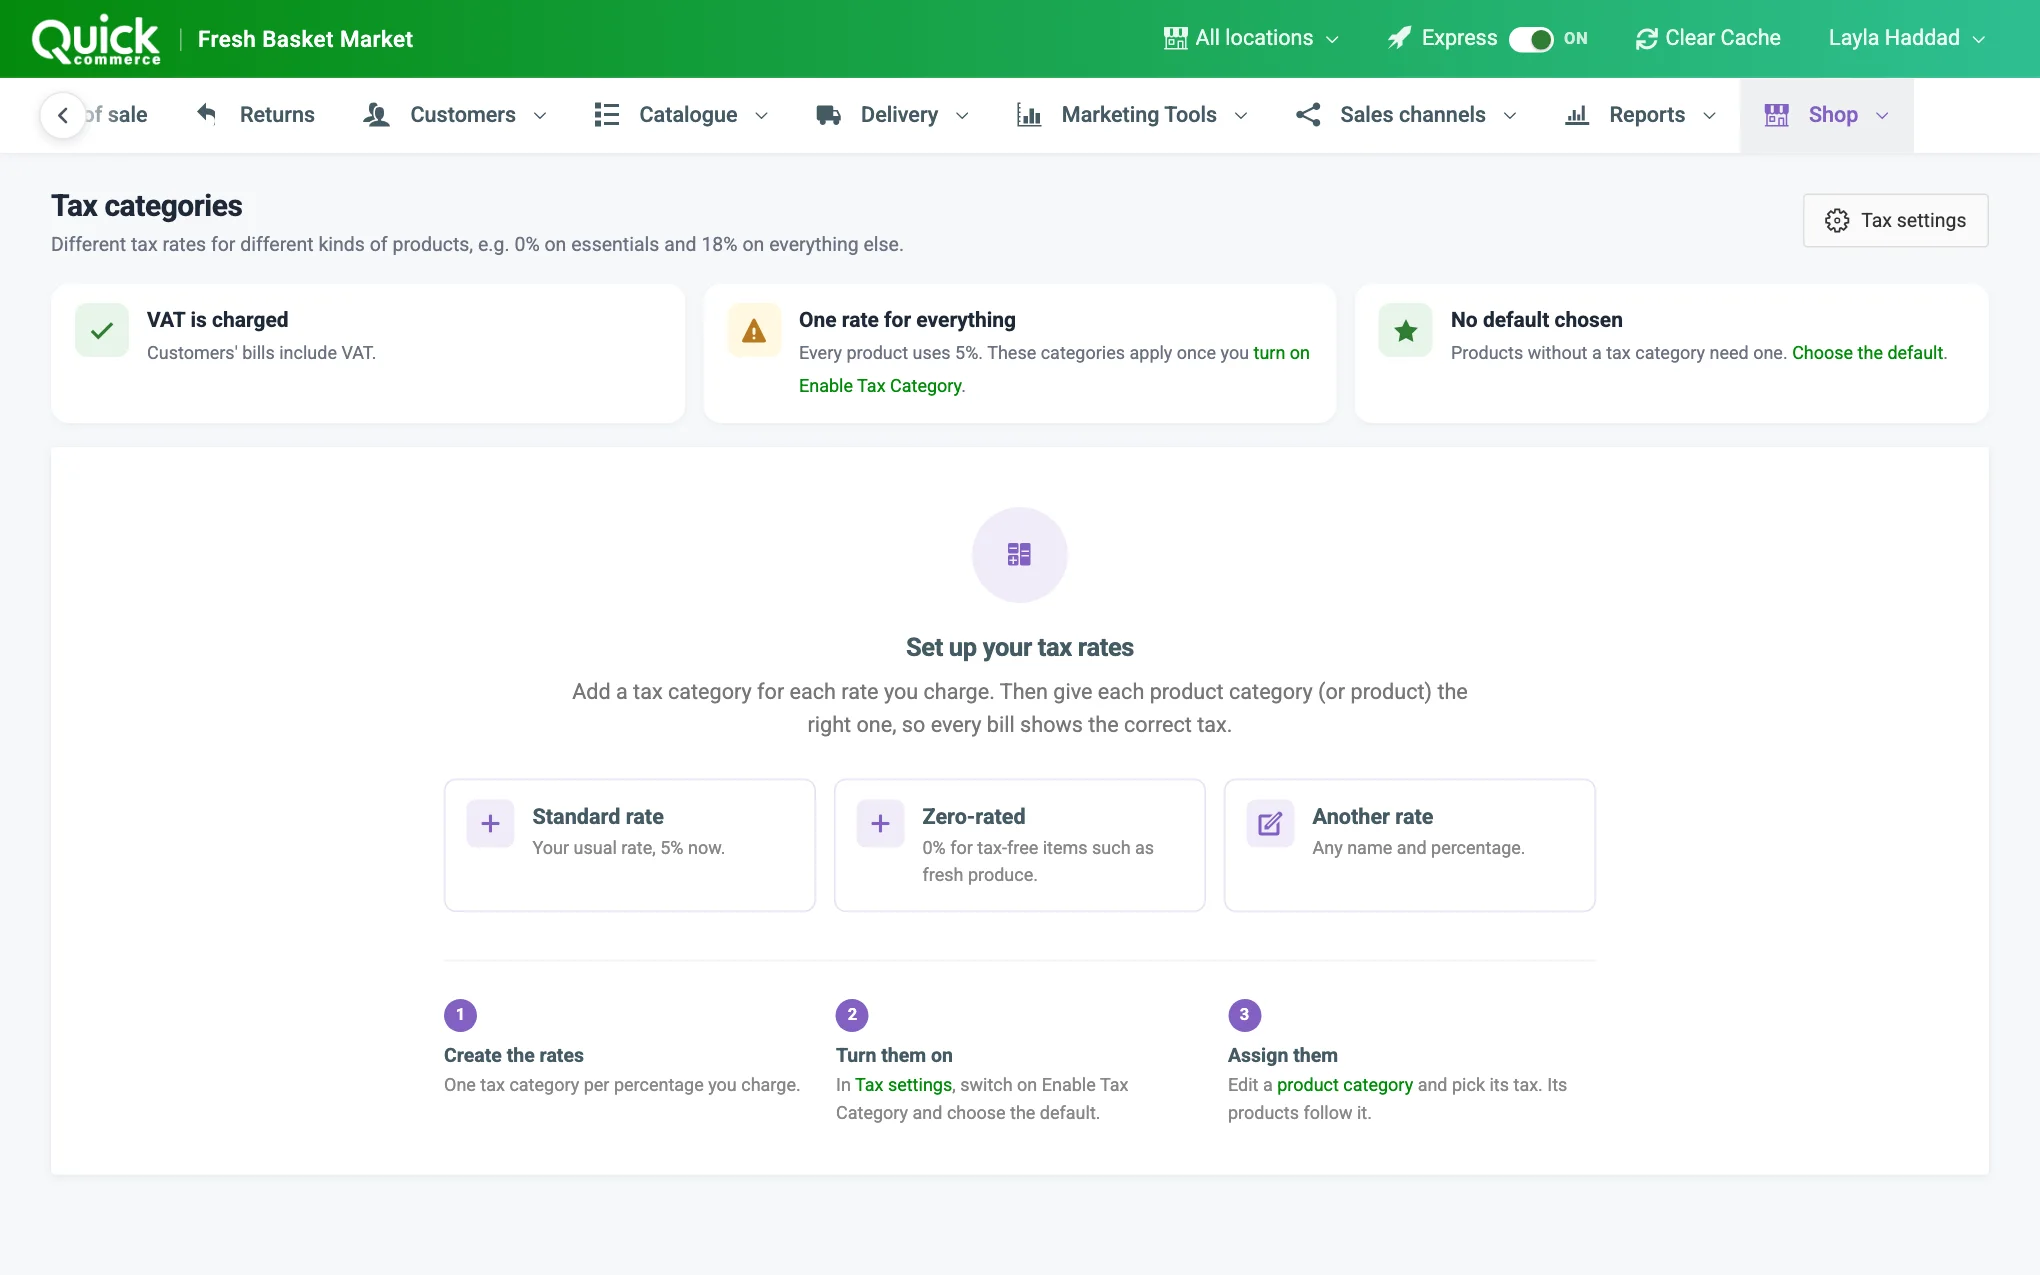Image resolution: width=2040 pixels, height=1275 pixels.
Task: Expand the Sales channels chevron
Action: pos(1510,115)
